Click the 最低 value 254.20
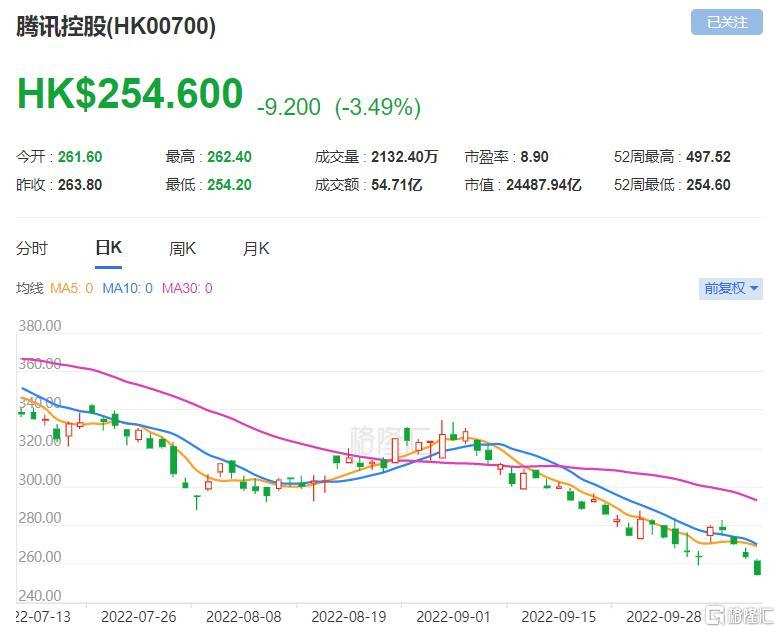The height and width of the screenshot is (632, 780). click(229, 185)
